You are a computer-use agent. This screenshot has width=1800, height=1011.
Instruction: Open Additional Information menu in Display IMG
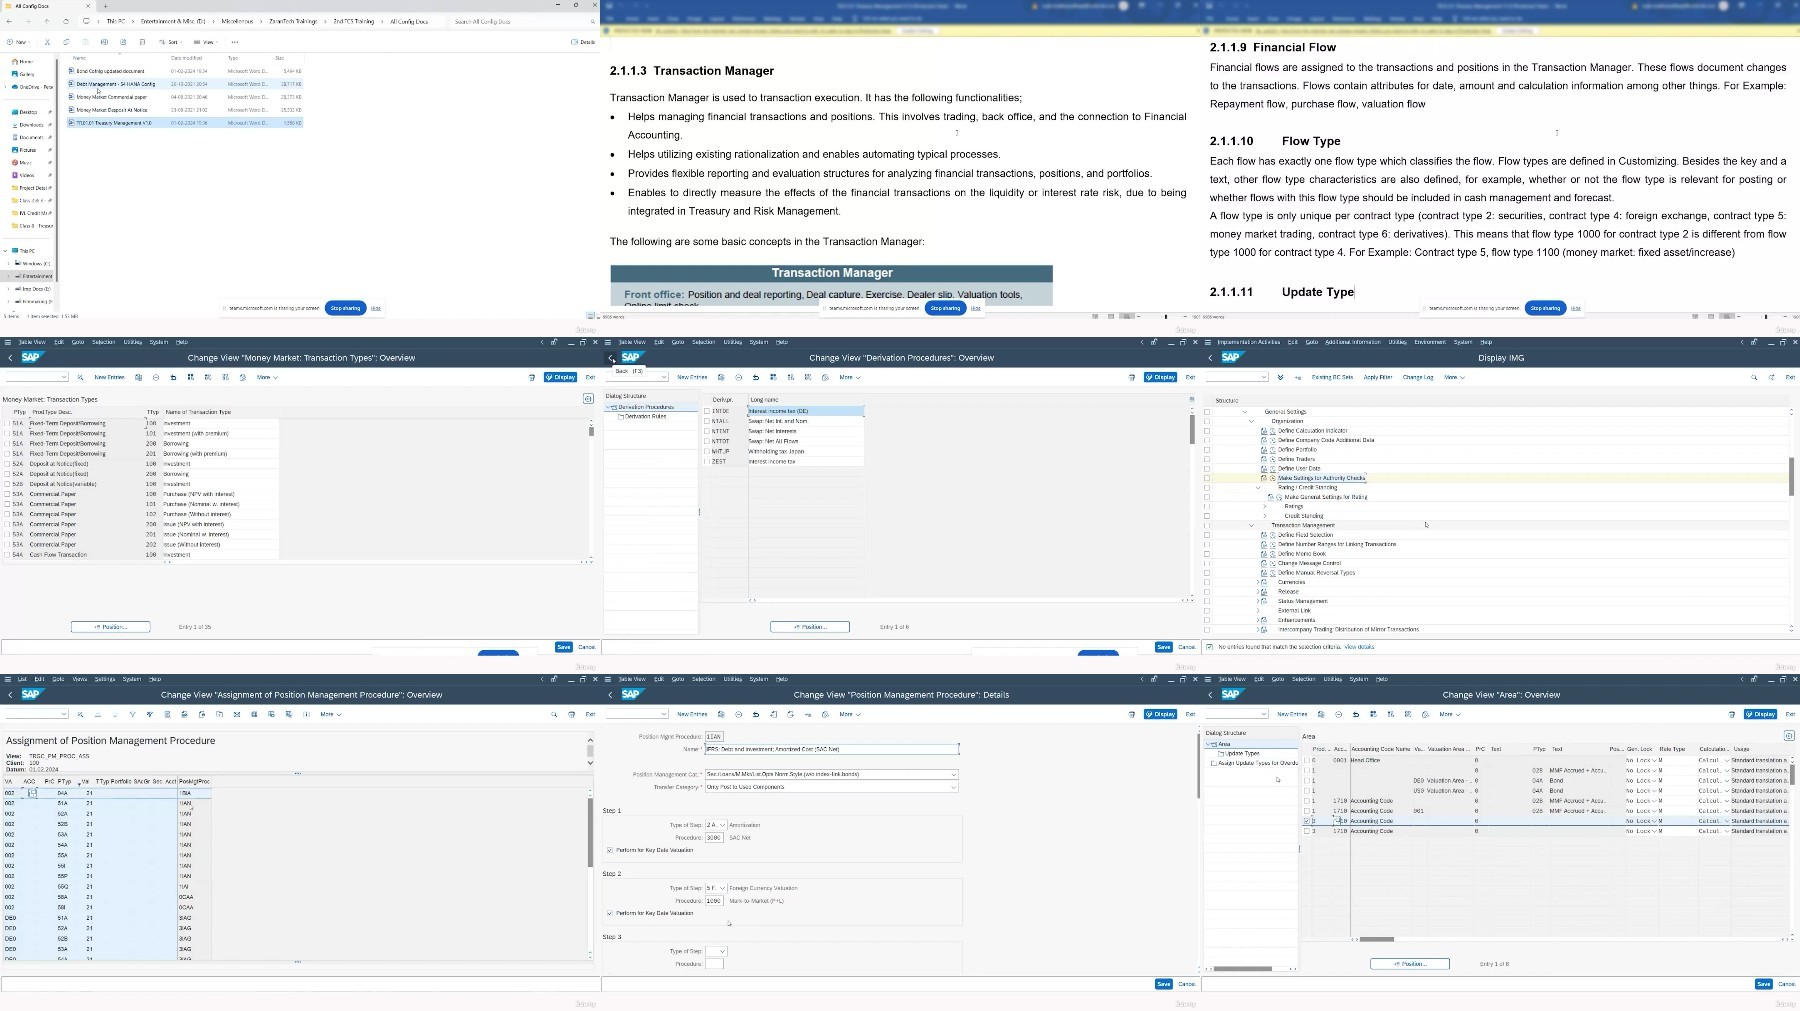pyautogui.click(x=1352, y=342)
